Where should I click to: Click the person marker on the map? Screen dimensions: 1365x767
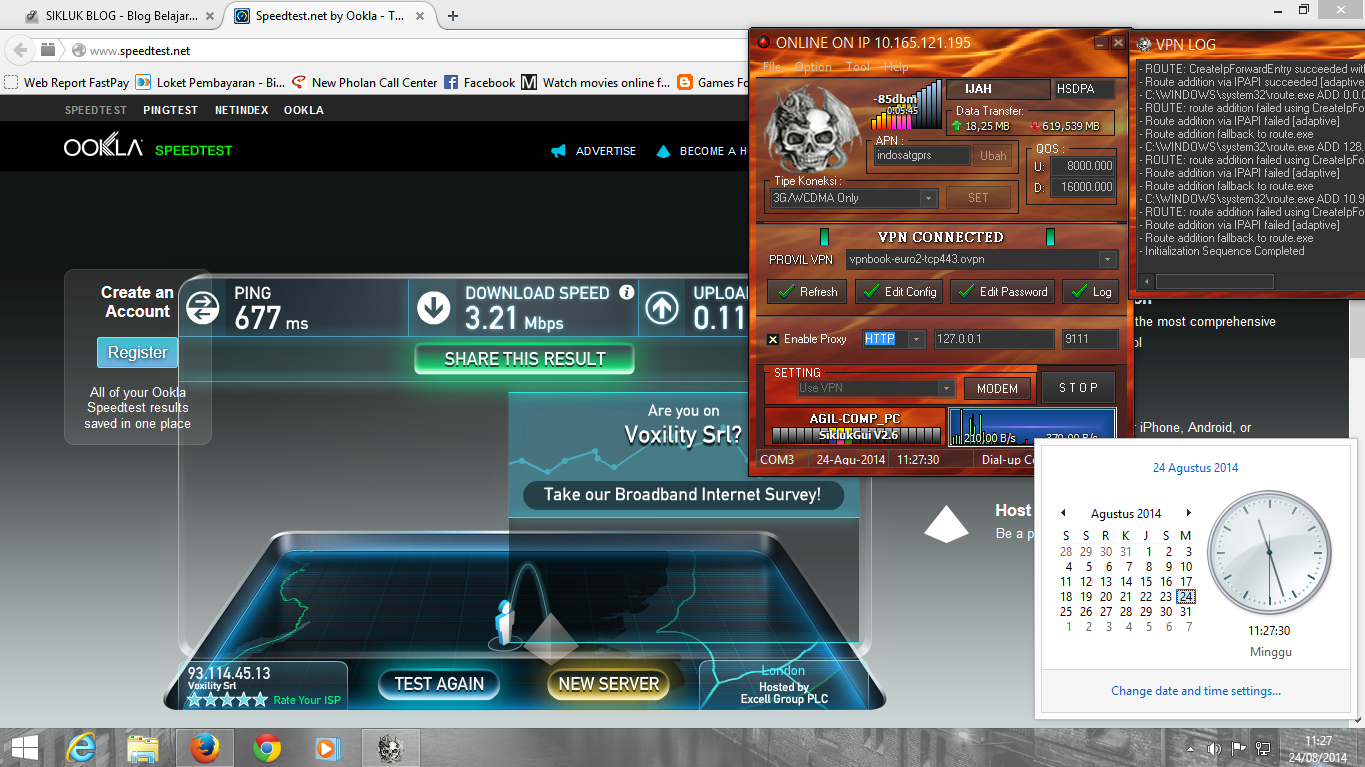tap(506, 621)
